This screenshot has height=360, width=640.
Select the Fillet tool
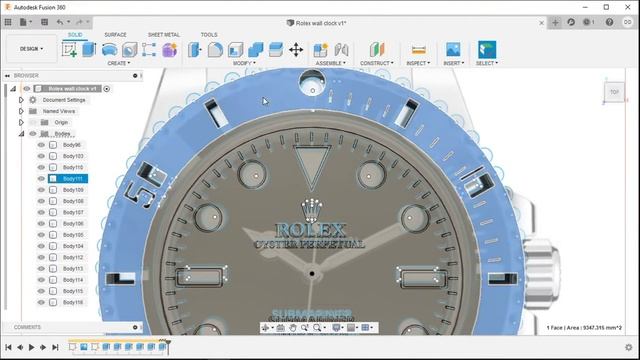coord(215,50)
